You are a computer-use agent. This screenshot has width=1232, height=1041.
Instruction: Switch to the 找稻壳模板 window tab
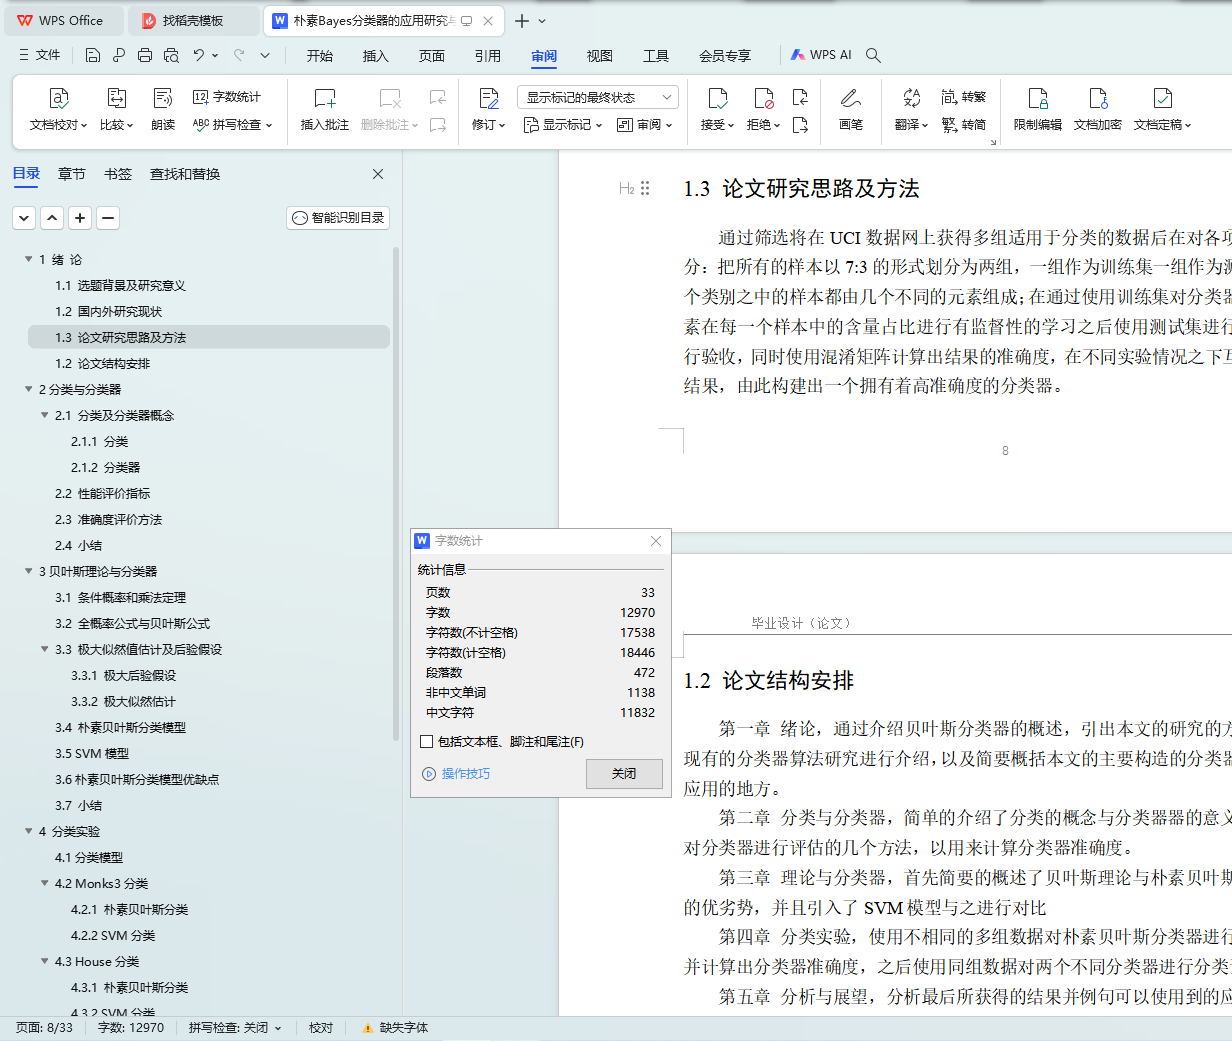point(193,20)
